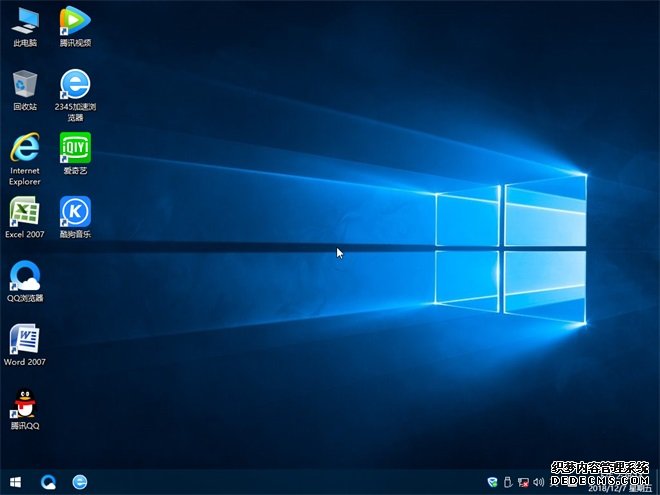The height and width of the screenshot is (495, 660).
Task: Select the 腾讯QQ penguin desktop icon
Action: click(x=25, y=409)
